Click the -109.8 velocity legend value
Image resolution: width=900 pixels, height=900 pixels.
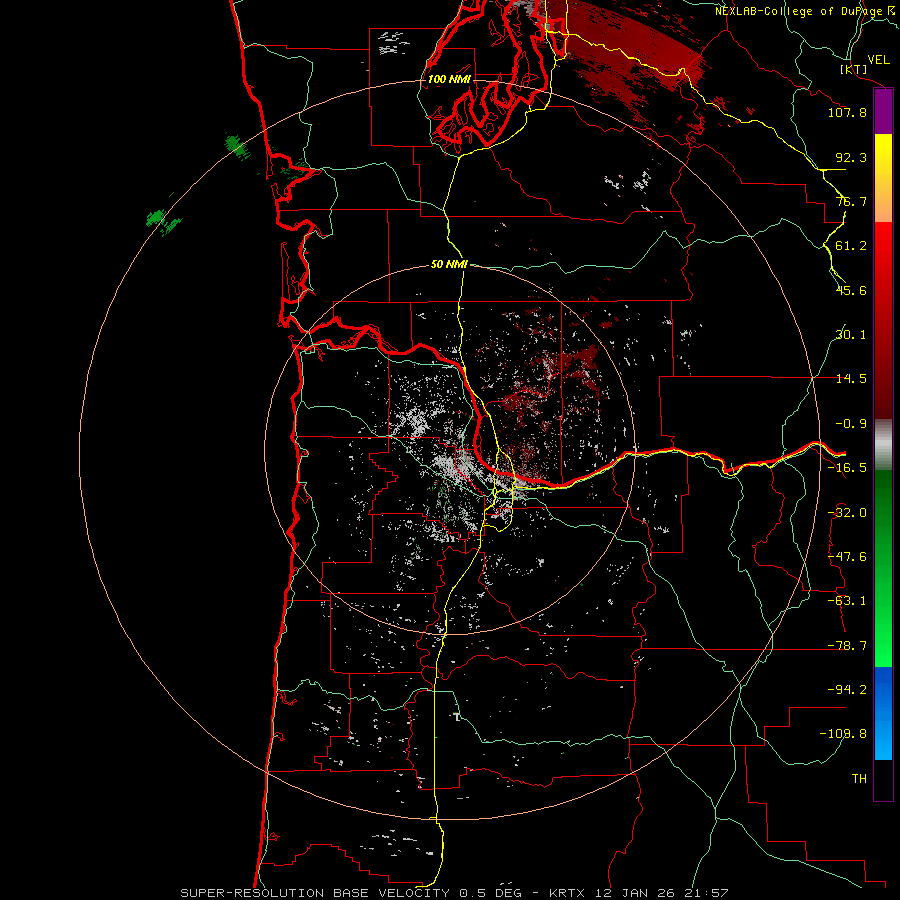pos(843,734)
